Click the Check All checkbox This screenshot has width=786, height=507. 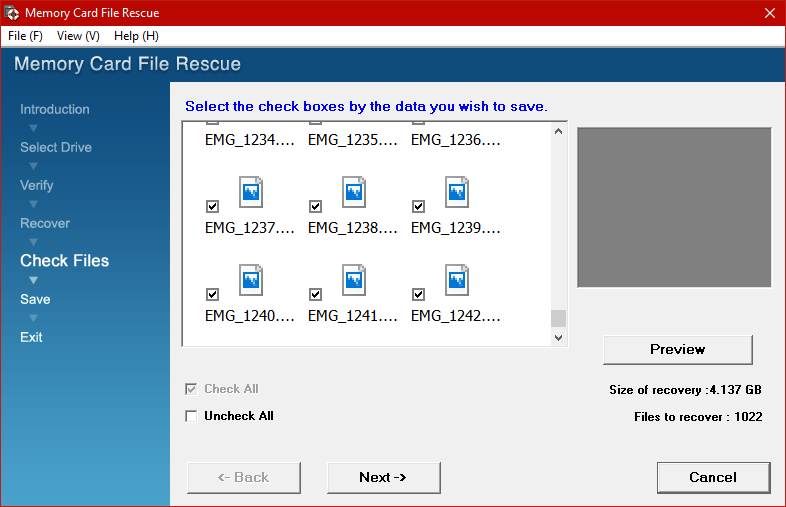point(191,389)
